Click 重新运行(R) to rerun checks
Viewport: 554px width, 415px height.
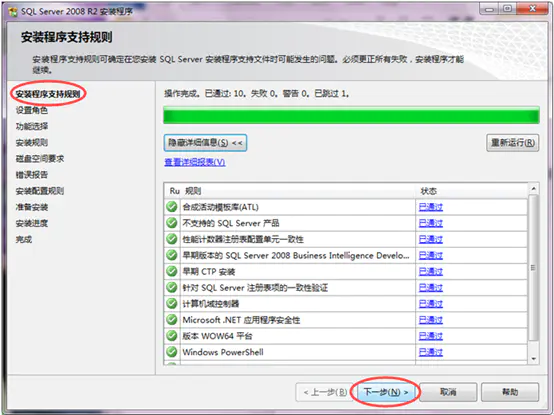point(513,143)
